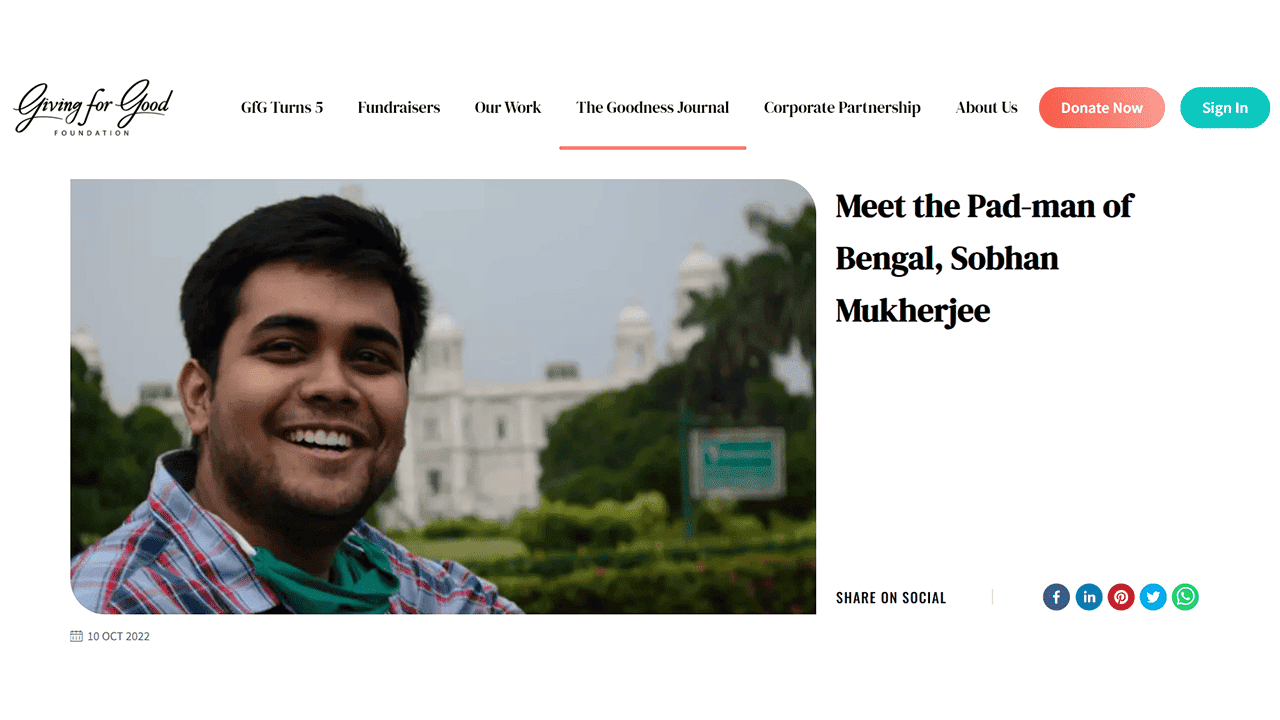Click the Pad-man of Bengal headline
Image resolution: width=1280 pixels, height=720 pixels.
(x=984, y=258)
